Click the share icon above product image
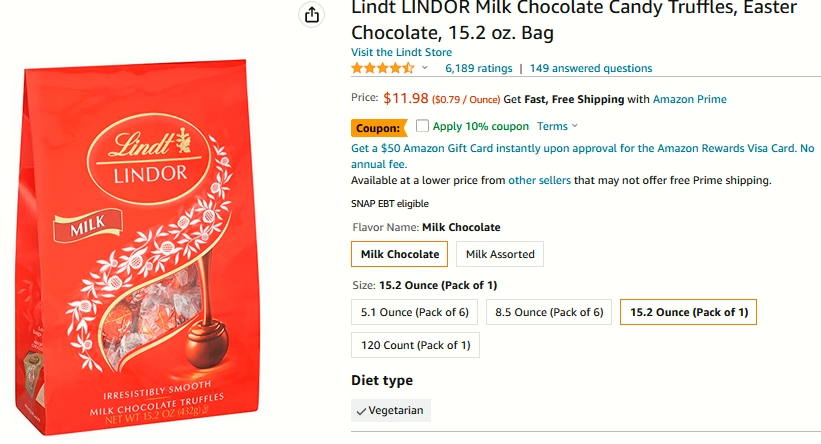 click(x=312, y=15)
